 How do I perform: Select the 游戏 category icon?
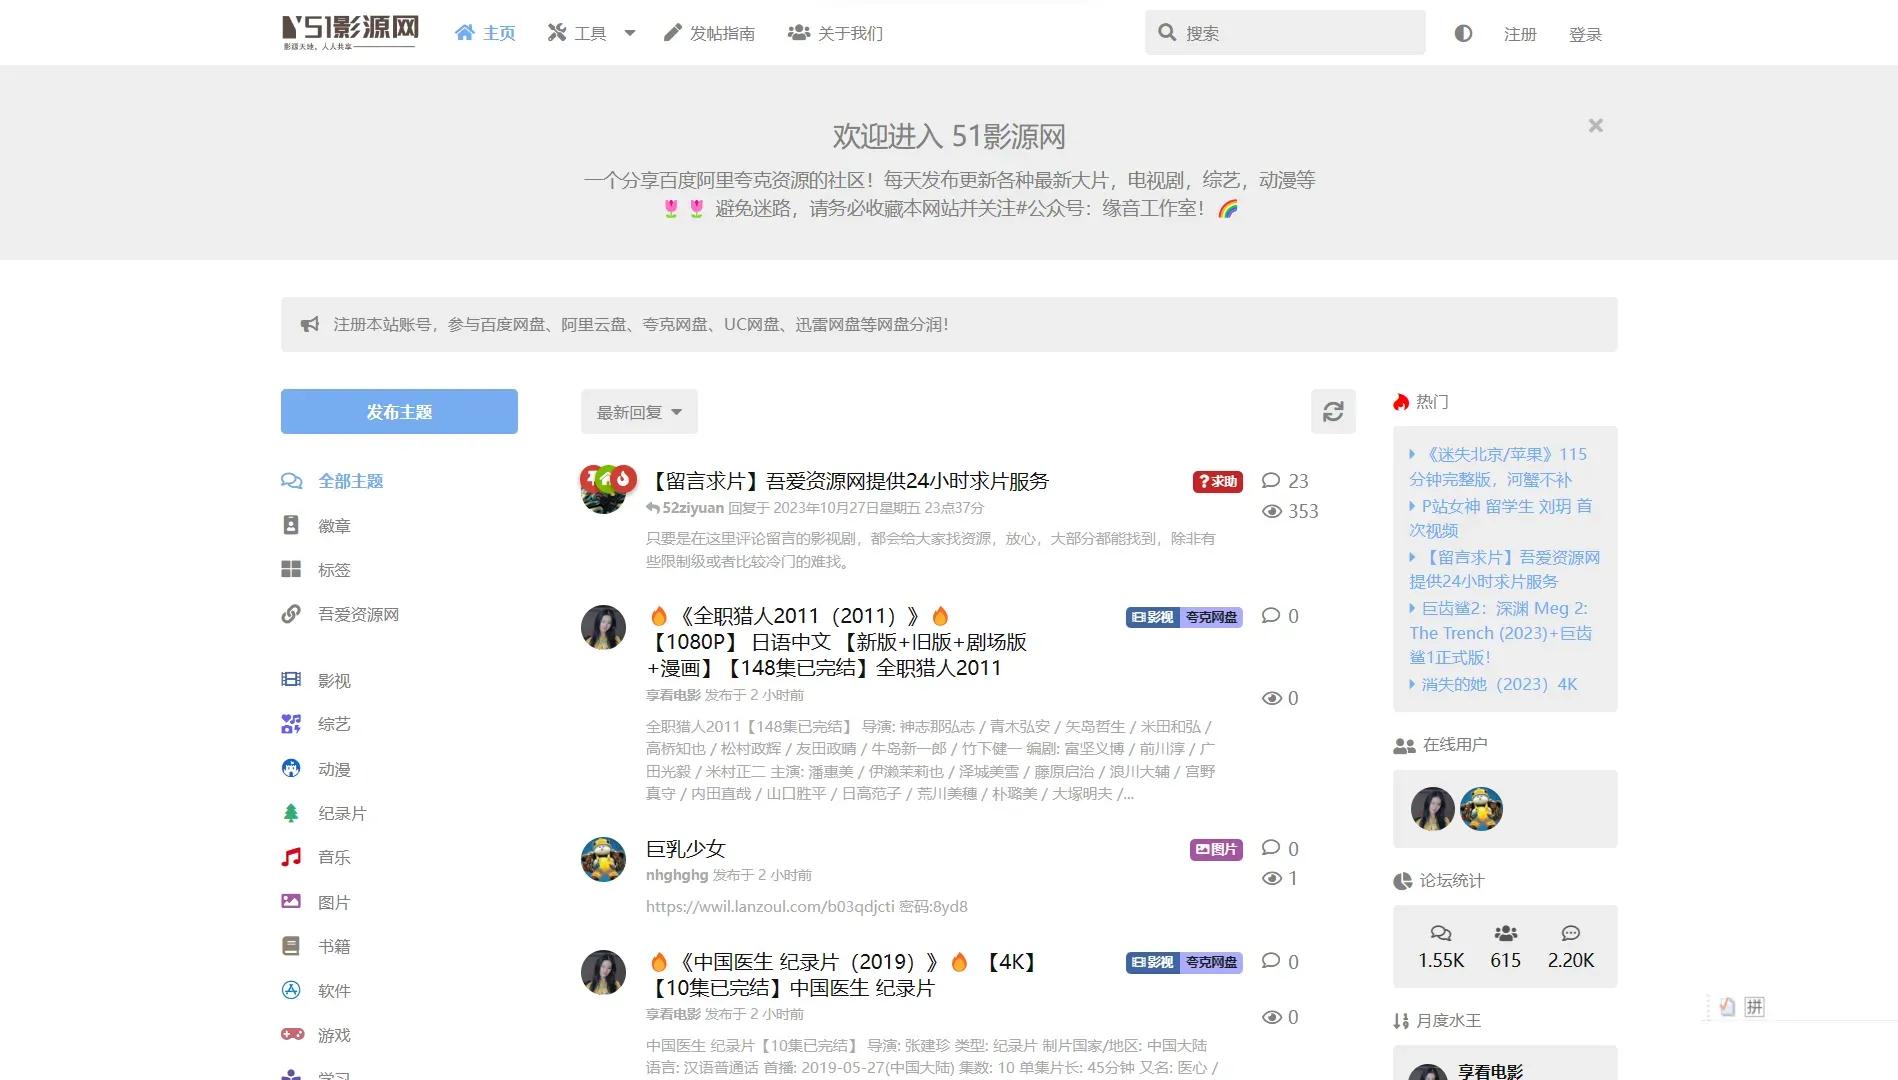click(291, 1034)
